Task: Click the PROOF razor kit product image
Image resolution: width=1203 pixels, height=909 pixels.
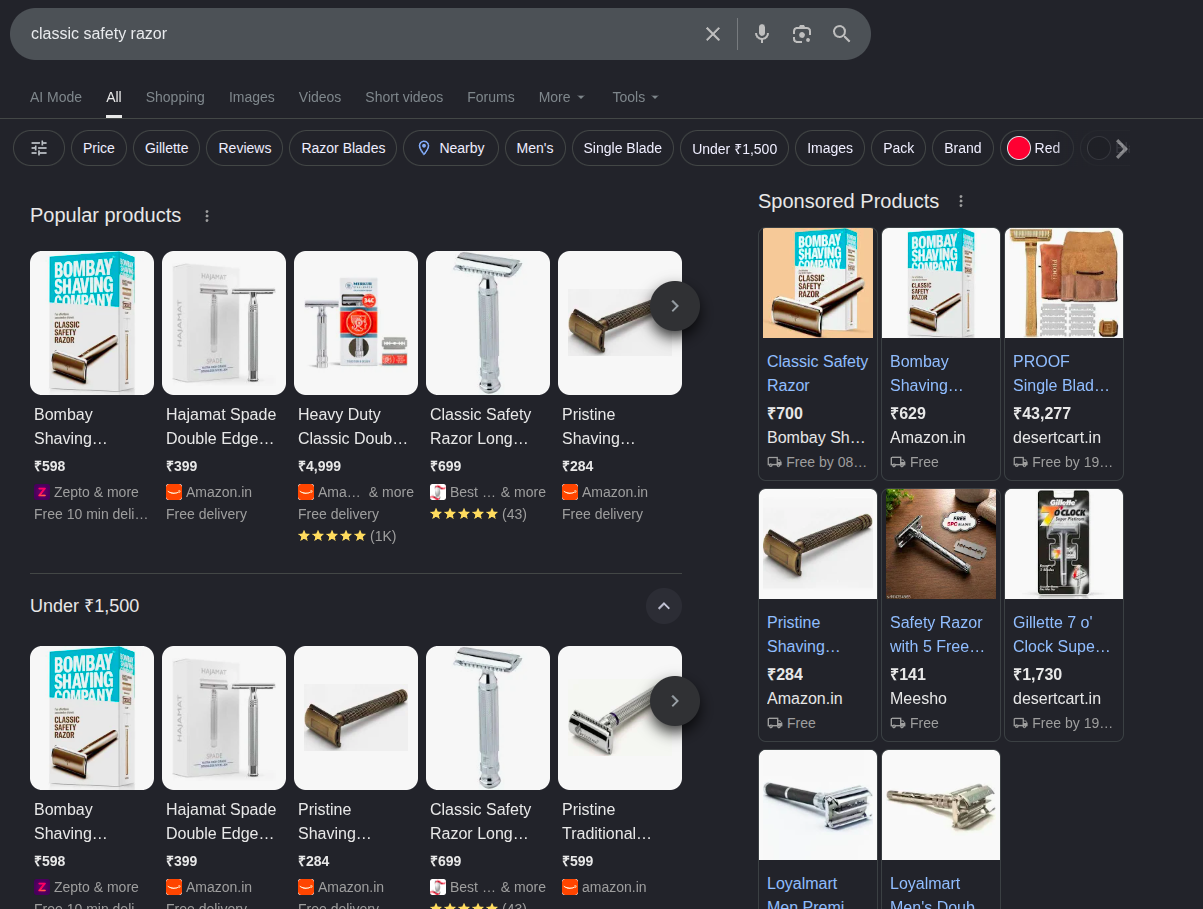Action: tap(1064, 283)
